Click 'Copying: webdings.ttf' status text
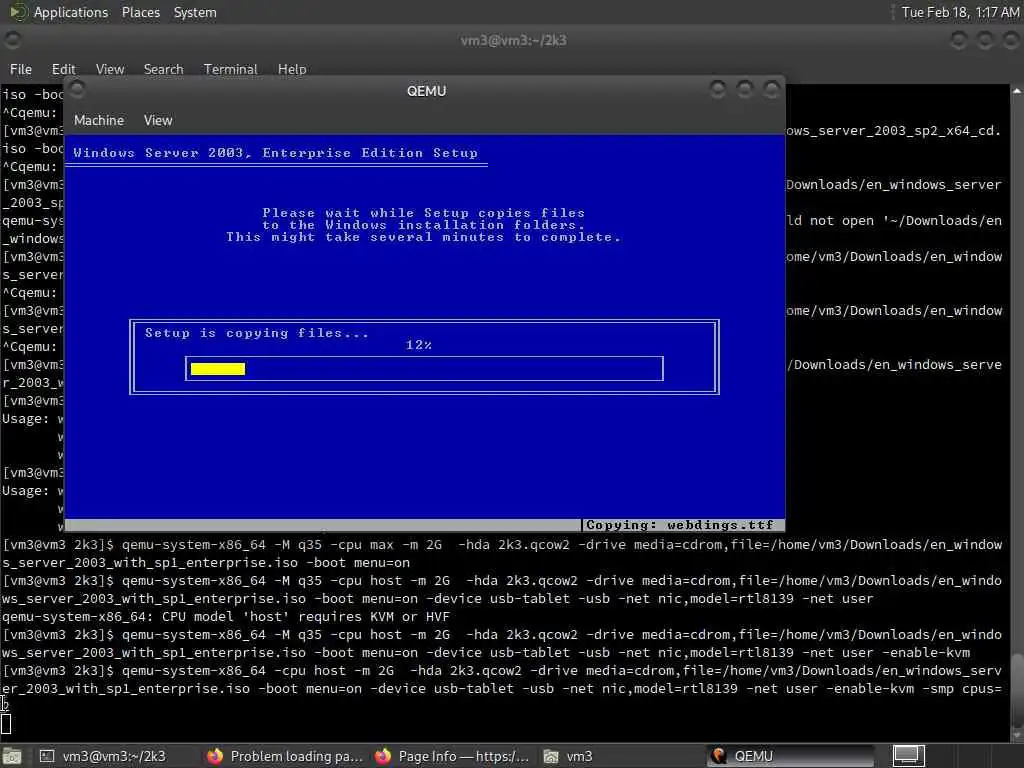Image resolution: width=1024 pixels, height=768 pixels. pyautogui.click(x=680, y=525)
